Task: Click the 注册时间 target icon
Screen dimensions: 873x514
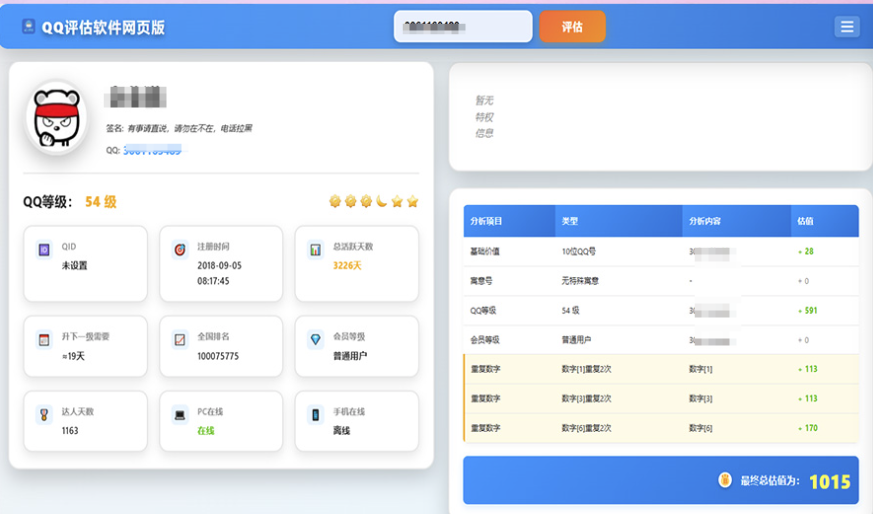Action: [180, 249]
